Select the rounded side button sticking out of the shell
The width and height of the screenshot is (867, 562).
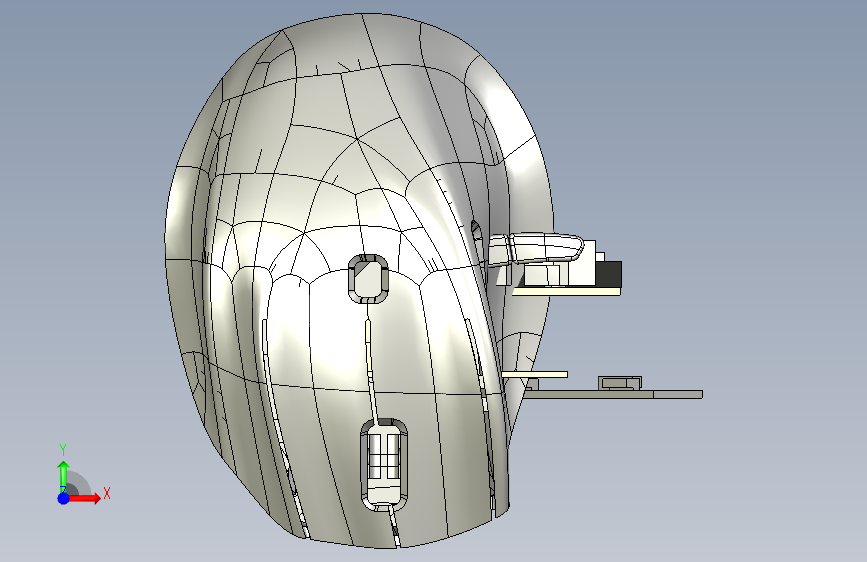coord(535,249)
